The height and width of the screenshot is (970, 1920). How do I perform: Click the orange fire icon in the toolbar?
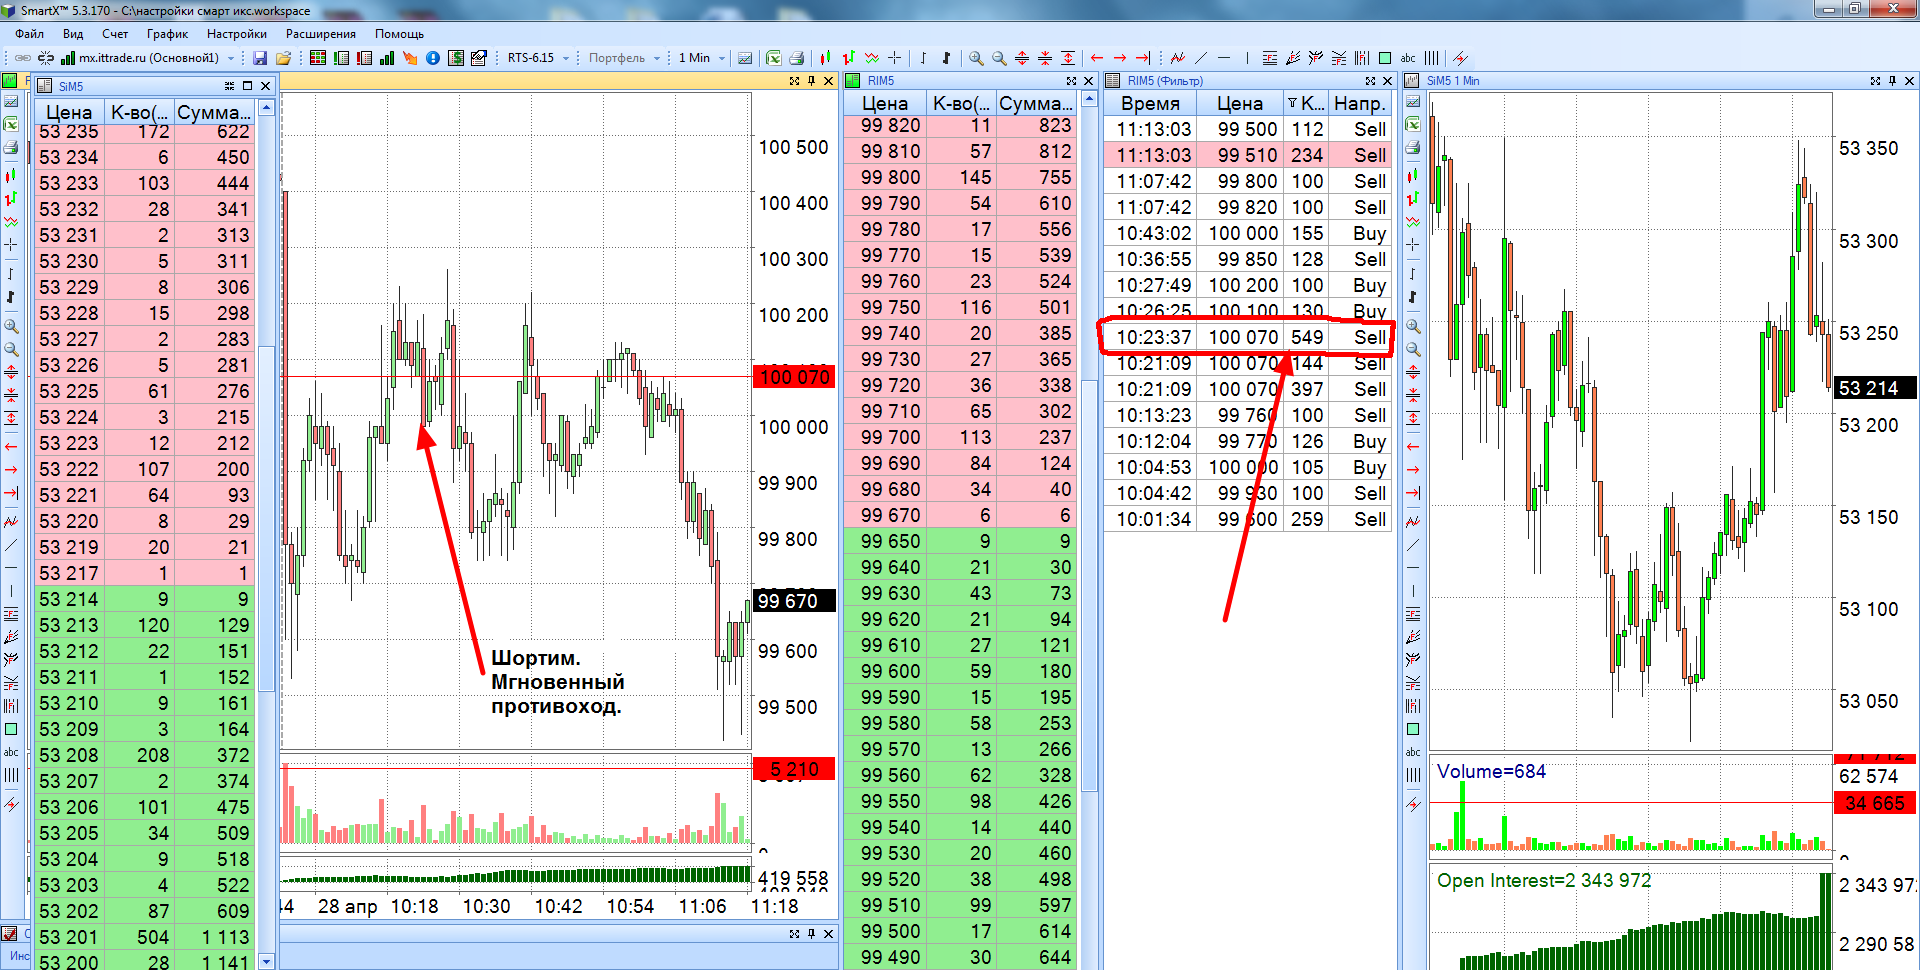click(x=410, y=58)
